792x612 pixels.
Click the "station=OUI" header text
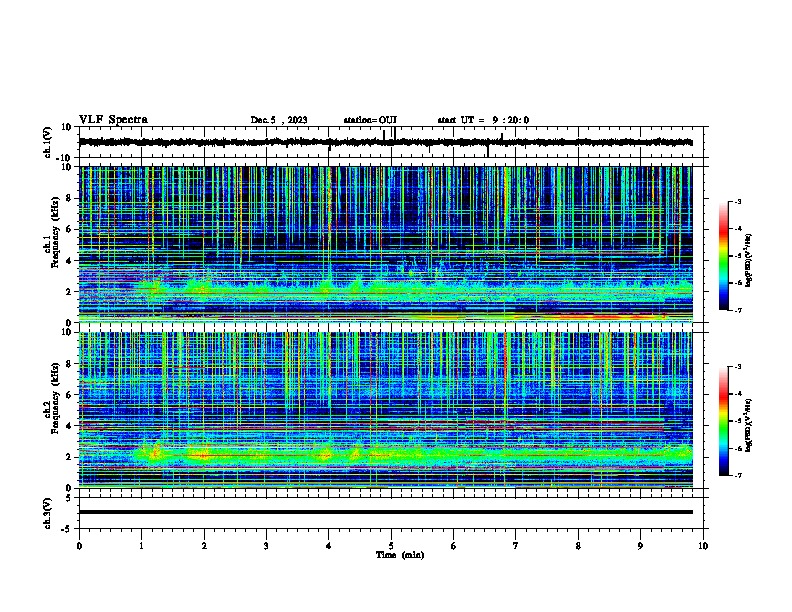[x=370, y=120]
